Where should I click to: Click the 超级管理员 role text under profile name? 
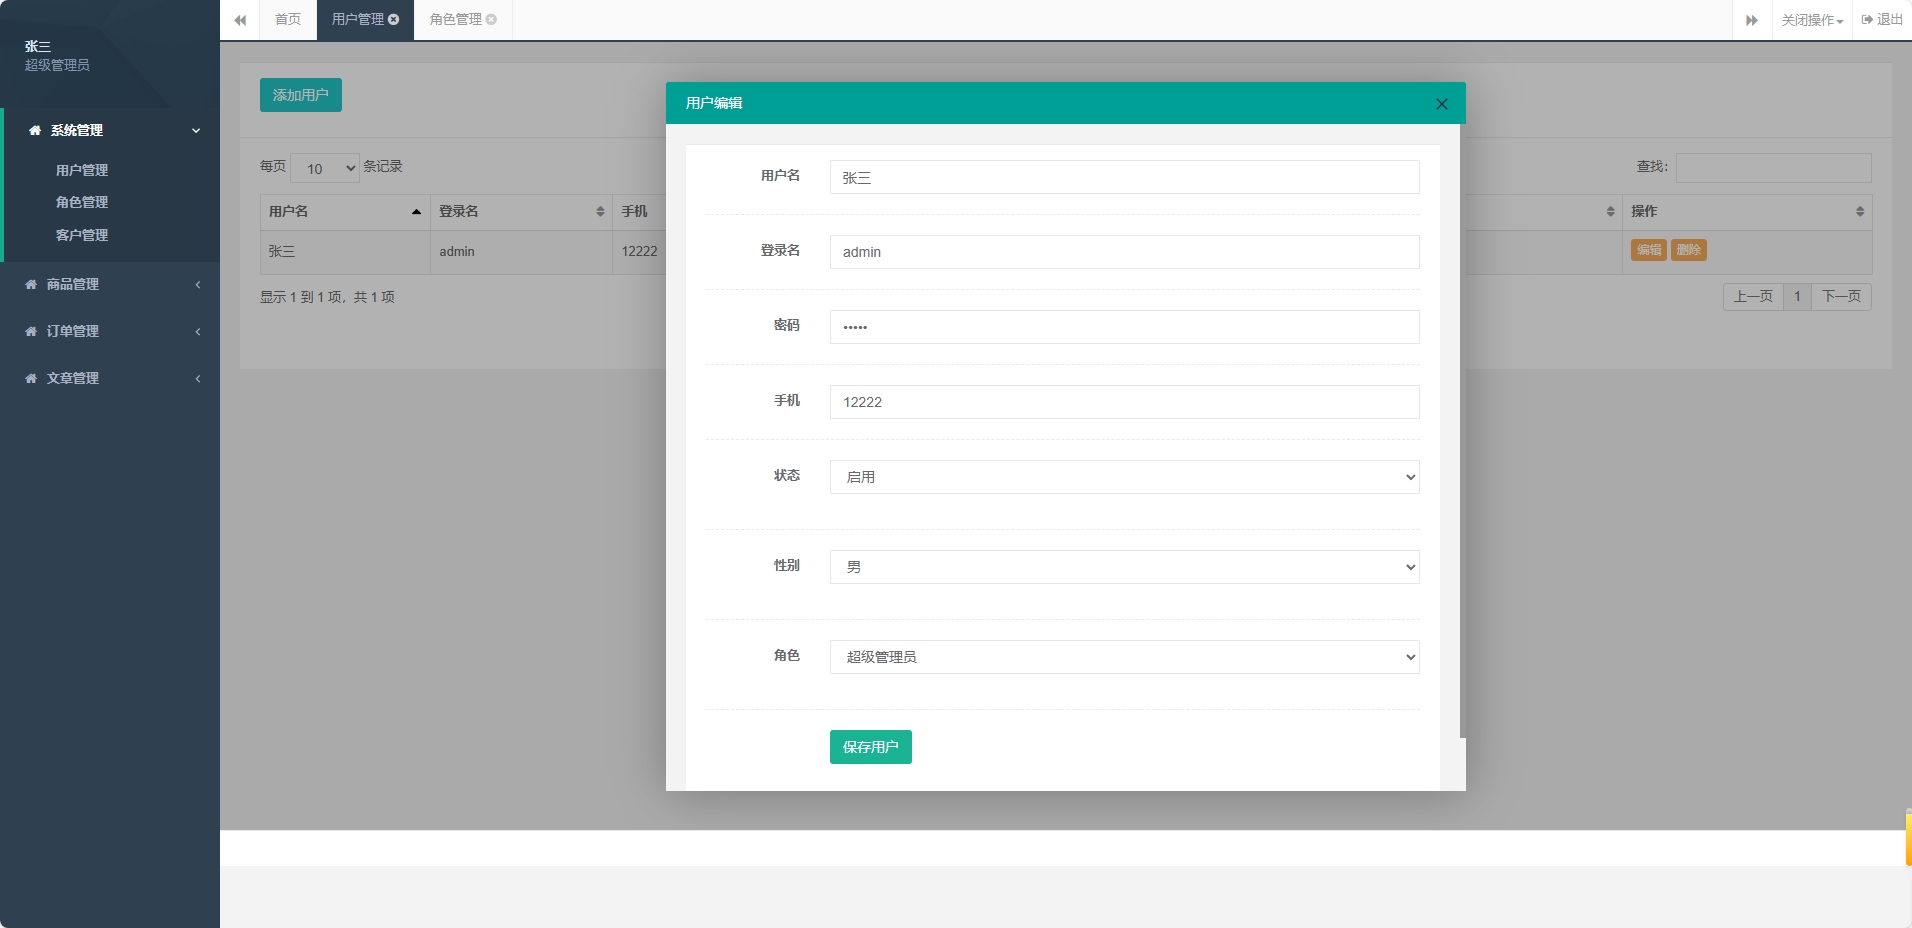[57, 66]
